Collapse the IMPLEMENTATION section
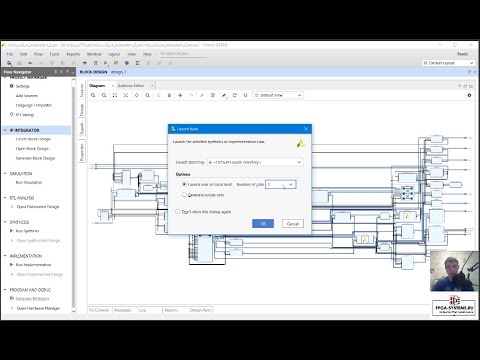 [5, 256]
